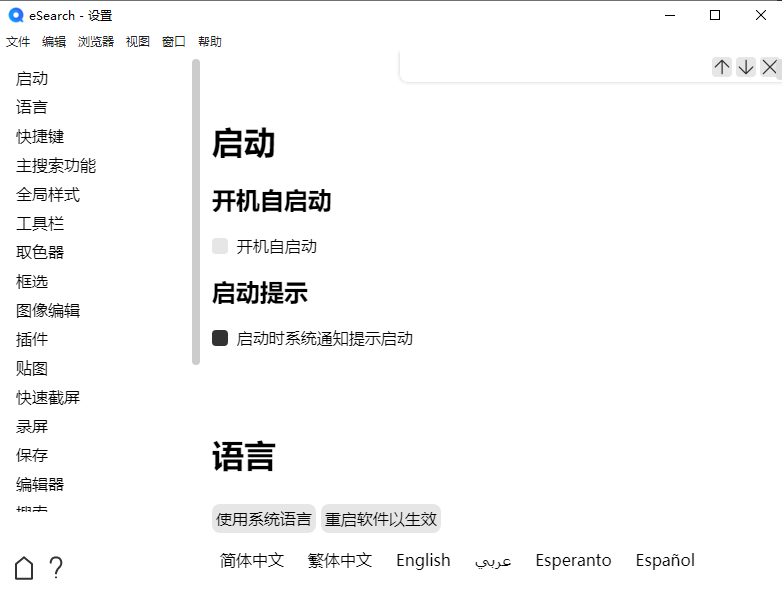Screen dimensions: 782x589
Task: Go to 快速截屏 section in sidebar
Action: tap(48, 397)
